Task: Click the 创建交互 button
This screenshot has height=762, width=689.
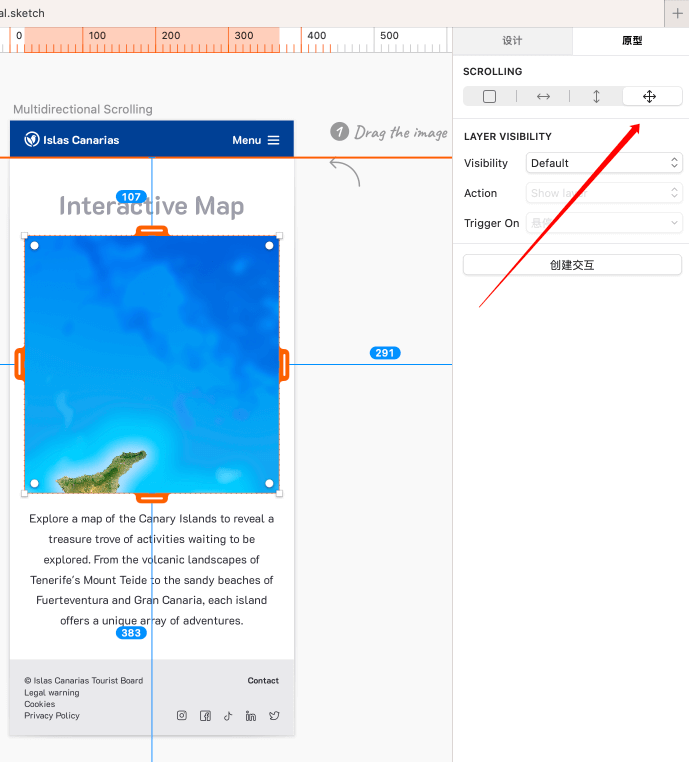Action: (572, 265)
